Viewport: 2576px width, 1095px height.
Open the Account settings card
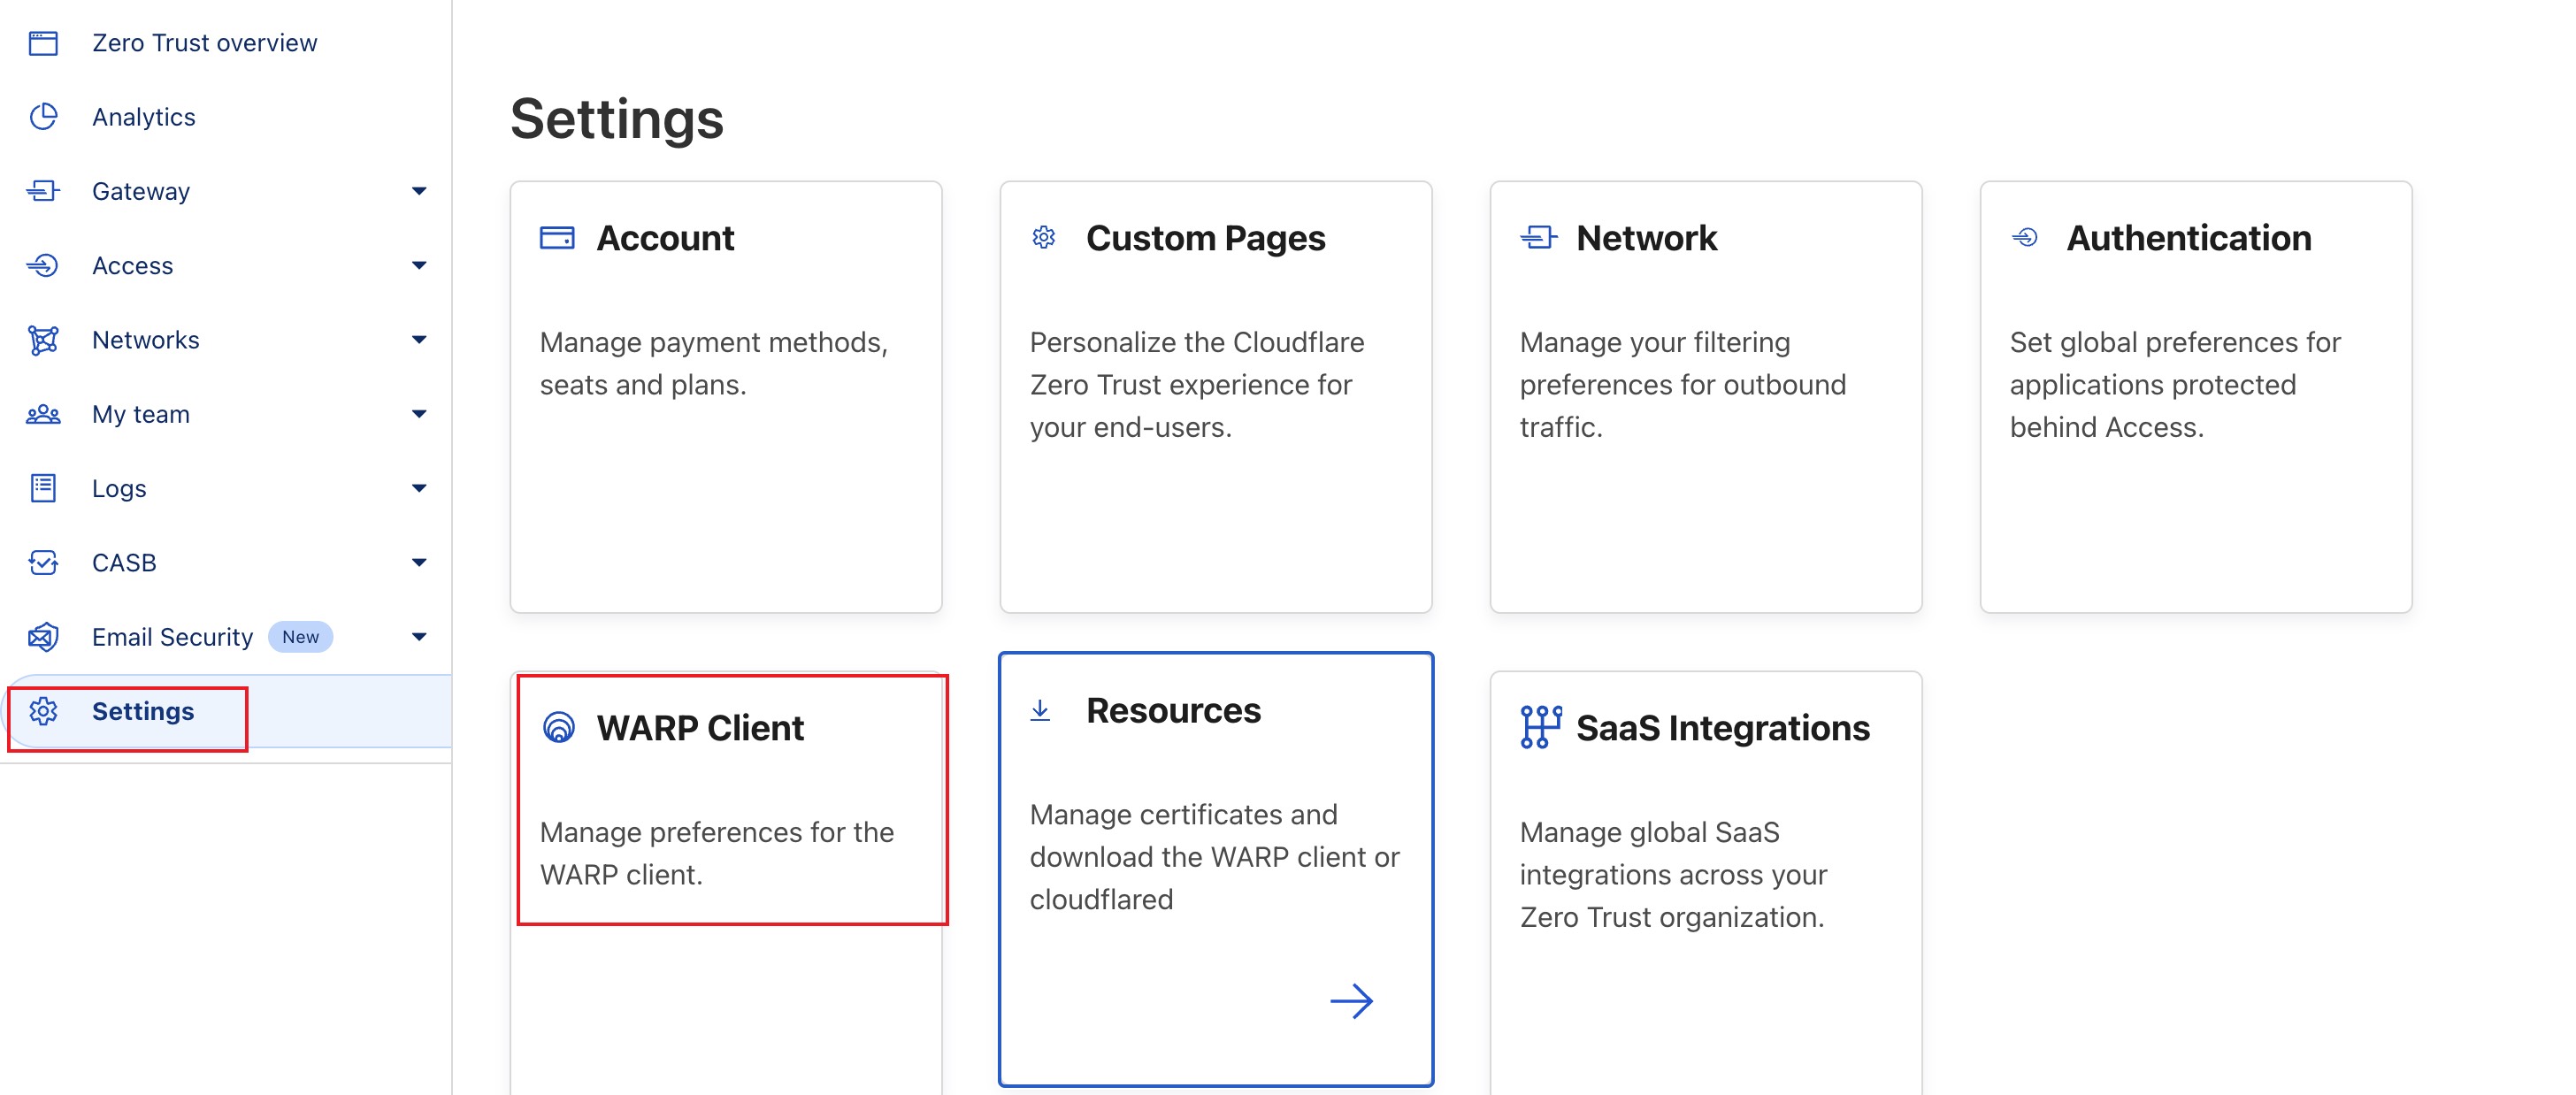point(725,396)
